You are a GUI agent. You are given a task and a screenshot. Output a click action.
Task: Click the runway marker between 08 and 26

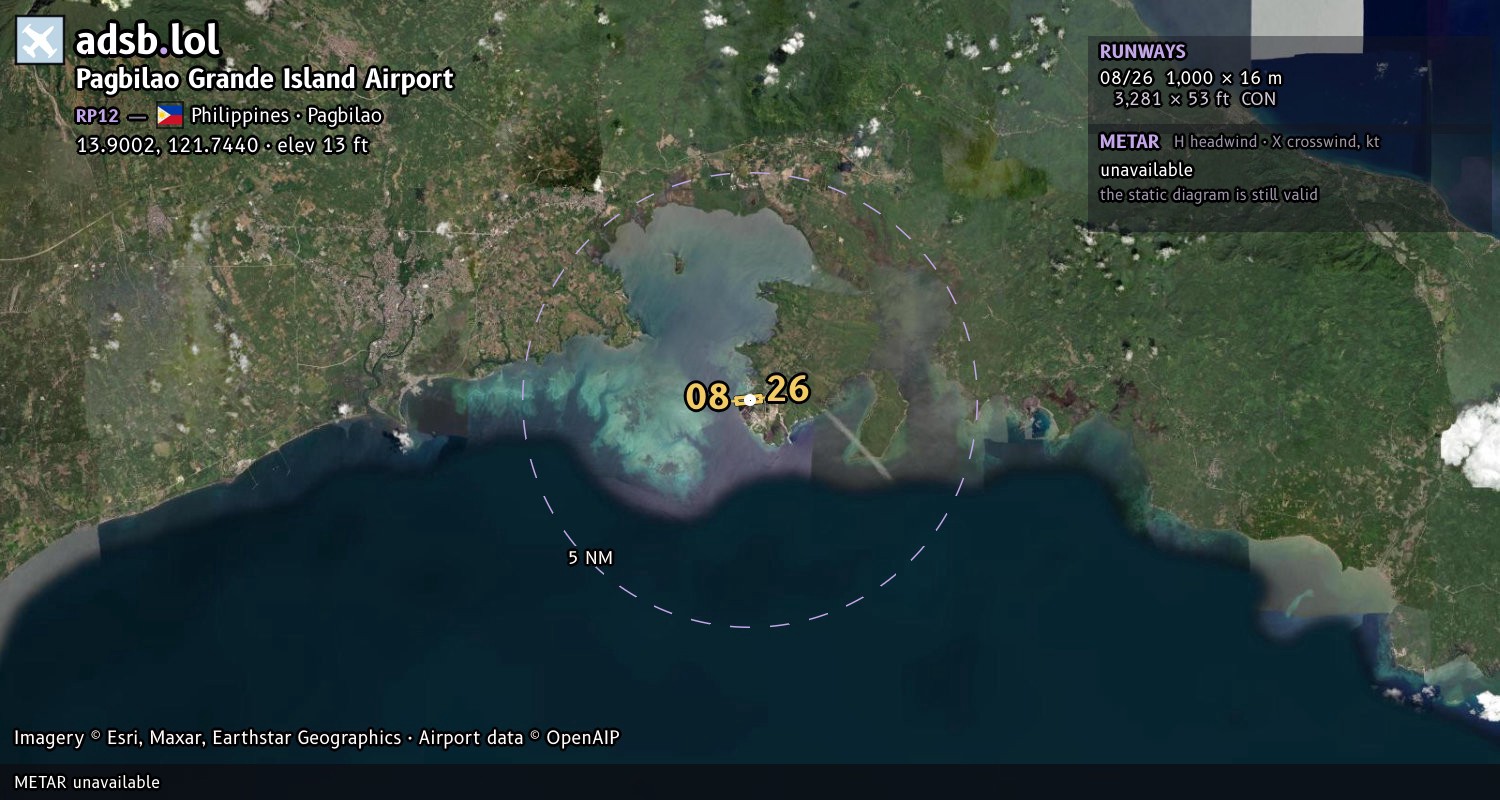pyautogui.click(x=749, y=399)
